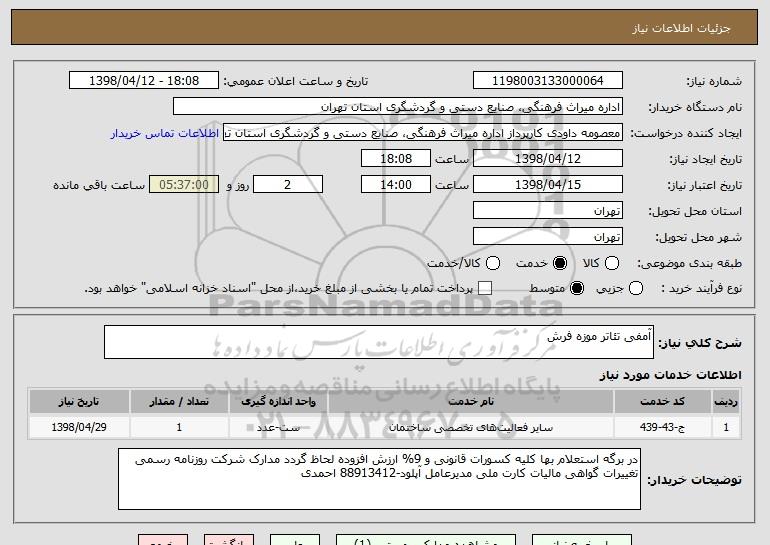Click the واحد اندازه گیری column header
Image resolution: width=770 pixels, height=545 pixels.
[x=278, y=402]
